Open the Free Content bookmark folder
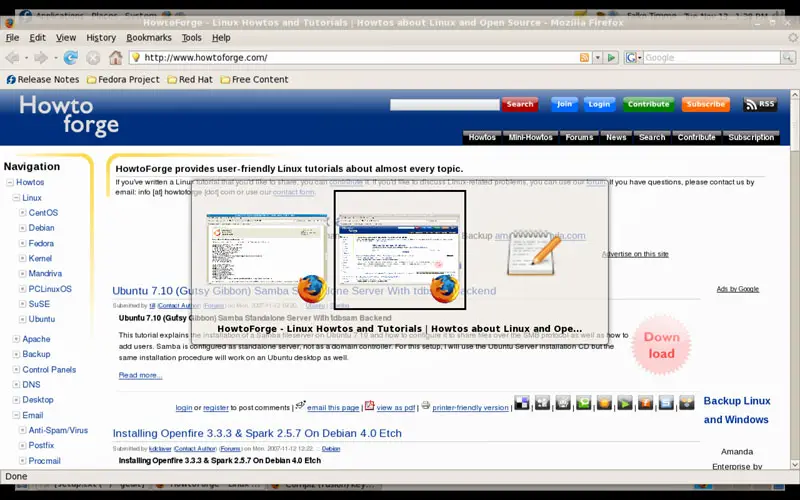 tap(255, 80)
